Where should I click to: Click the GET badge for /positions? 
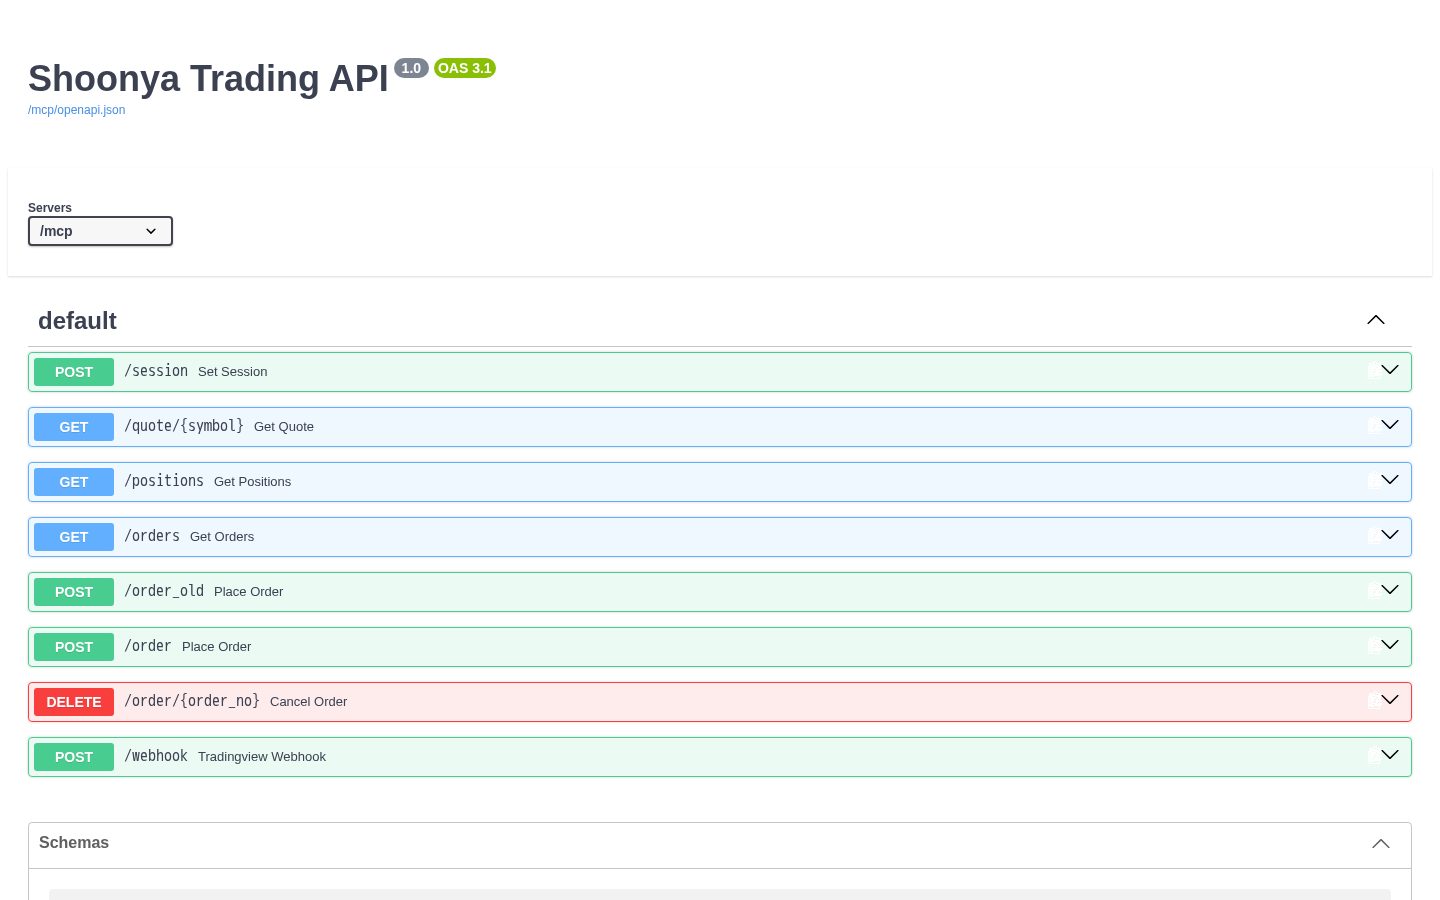coord(74,482)
